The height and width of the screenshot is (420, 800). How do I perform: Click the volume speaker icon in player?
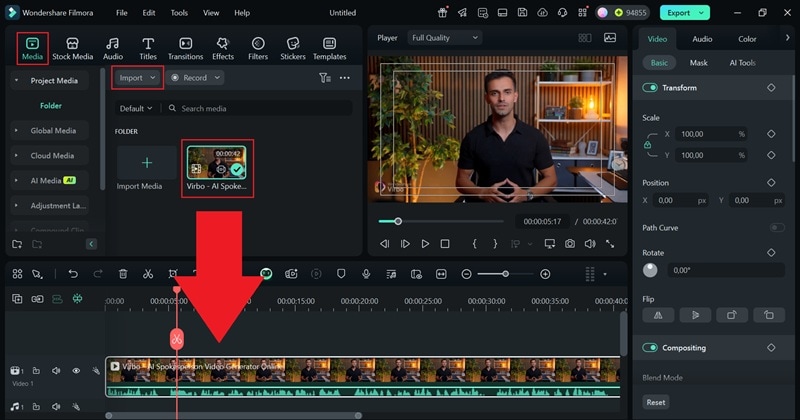pyautogui.click(x=590, y=244)
